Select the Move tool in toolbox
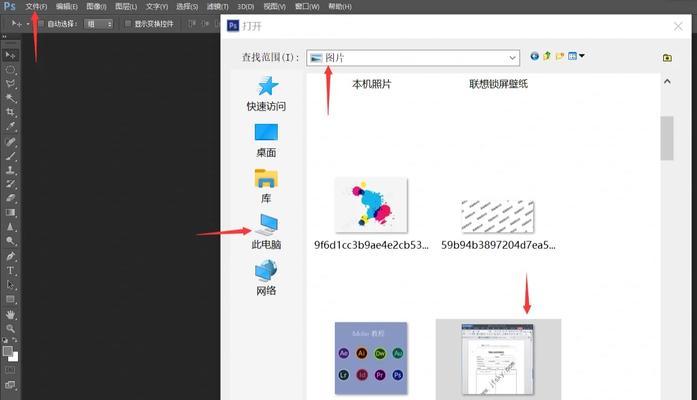Viewport: 697px width, 400px height. (x=10, y=55)
